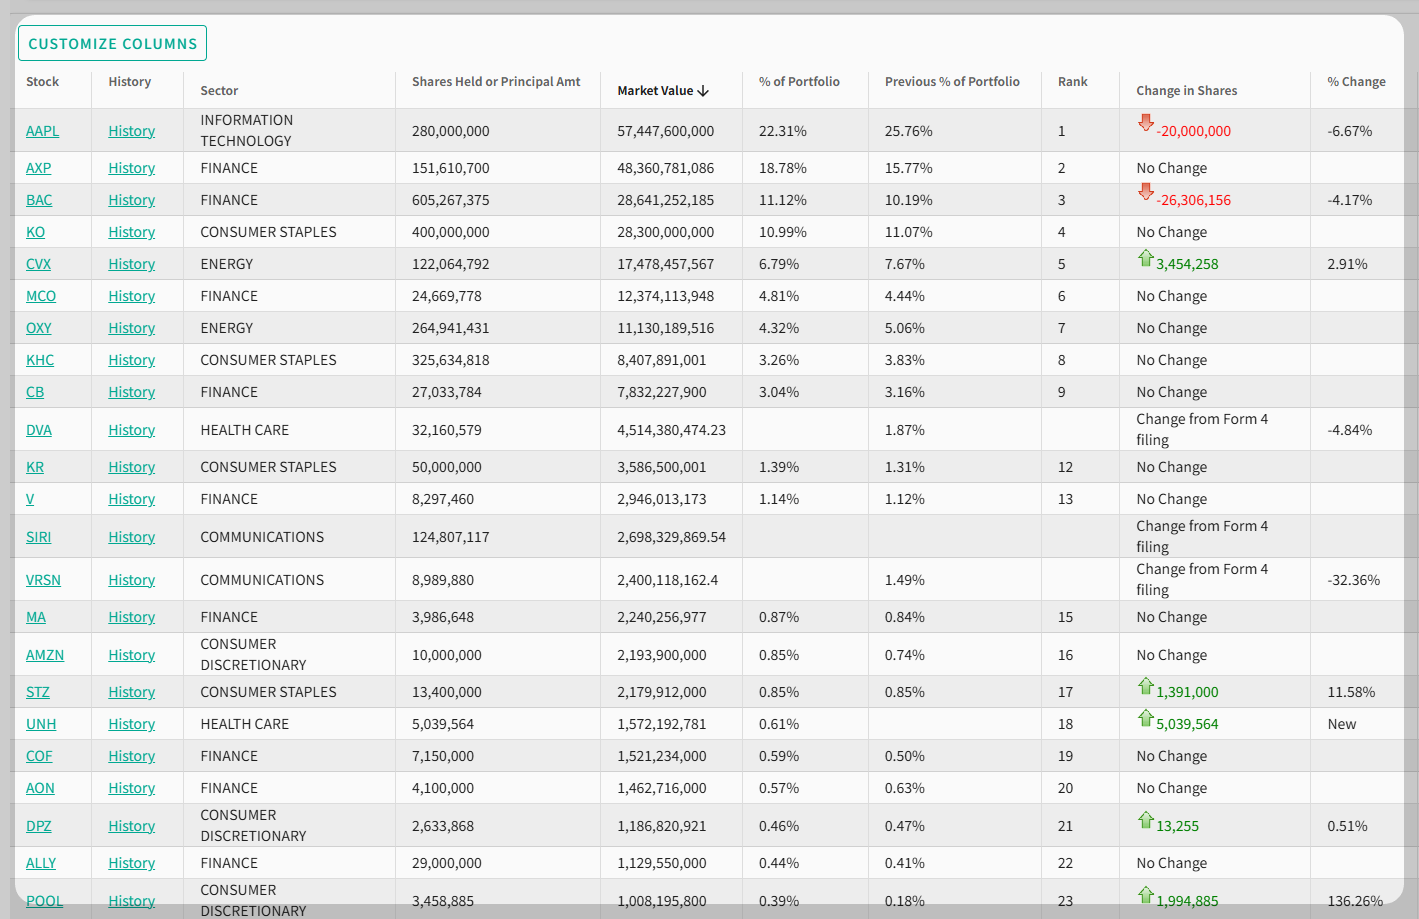The height and width of the screenshot is (919, 1419).
Task: Open the KO stock link
Action: click(x=36, y=232)
